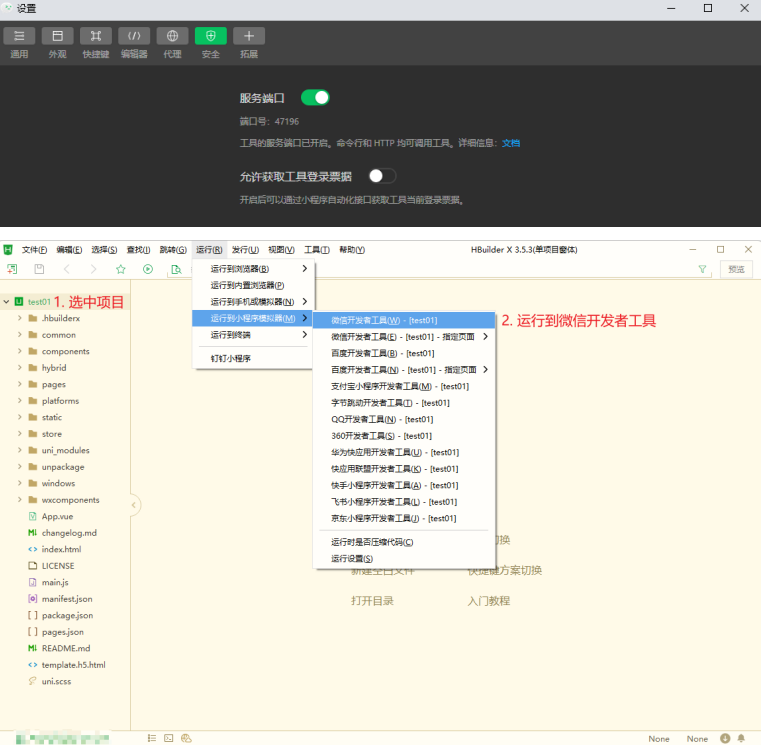Expand the hybrid folder
The image size is (761, 745).
[19, 368]
